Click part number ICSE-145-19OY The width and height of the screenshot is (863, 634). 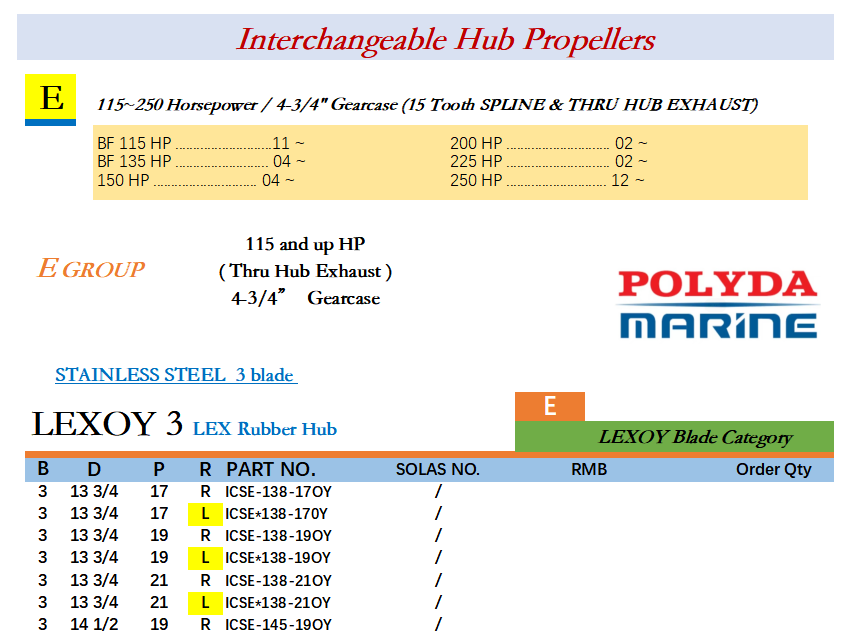278,625
